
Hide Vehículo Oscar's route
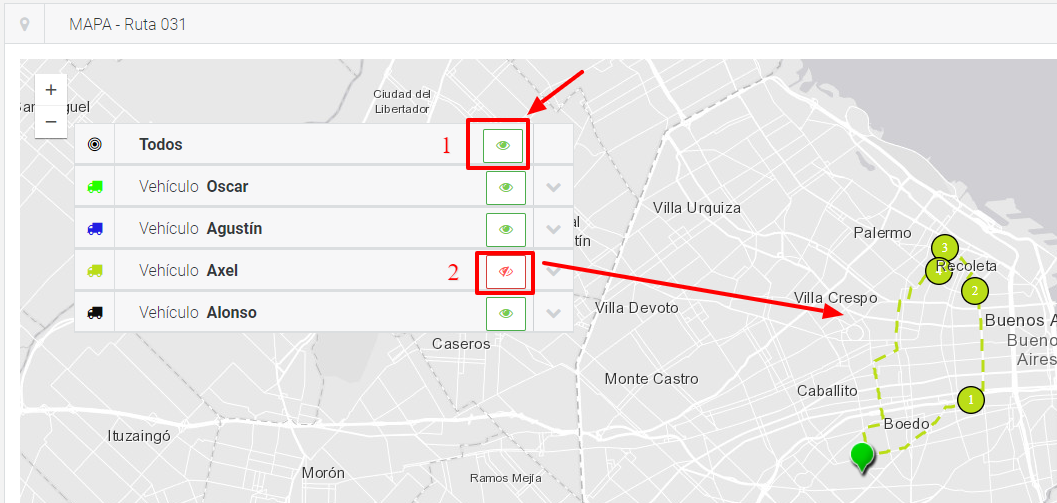tap(506, 187)
